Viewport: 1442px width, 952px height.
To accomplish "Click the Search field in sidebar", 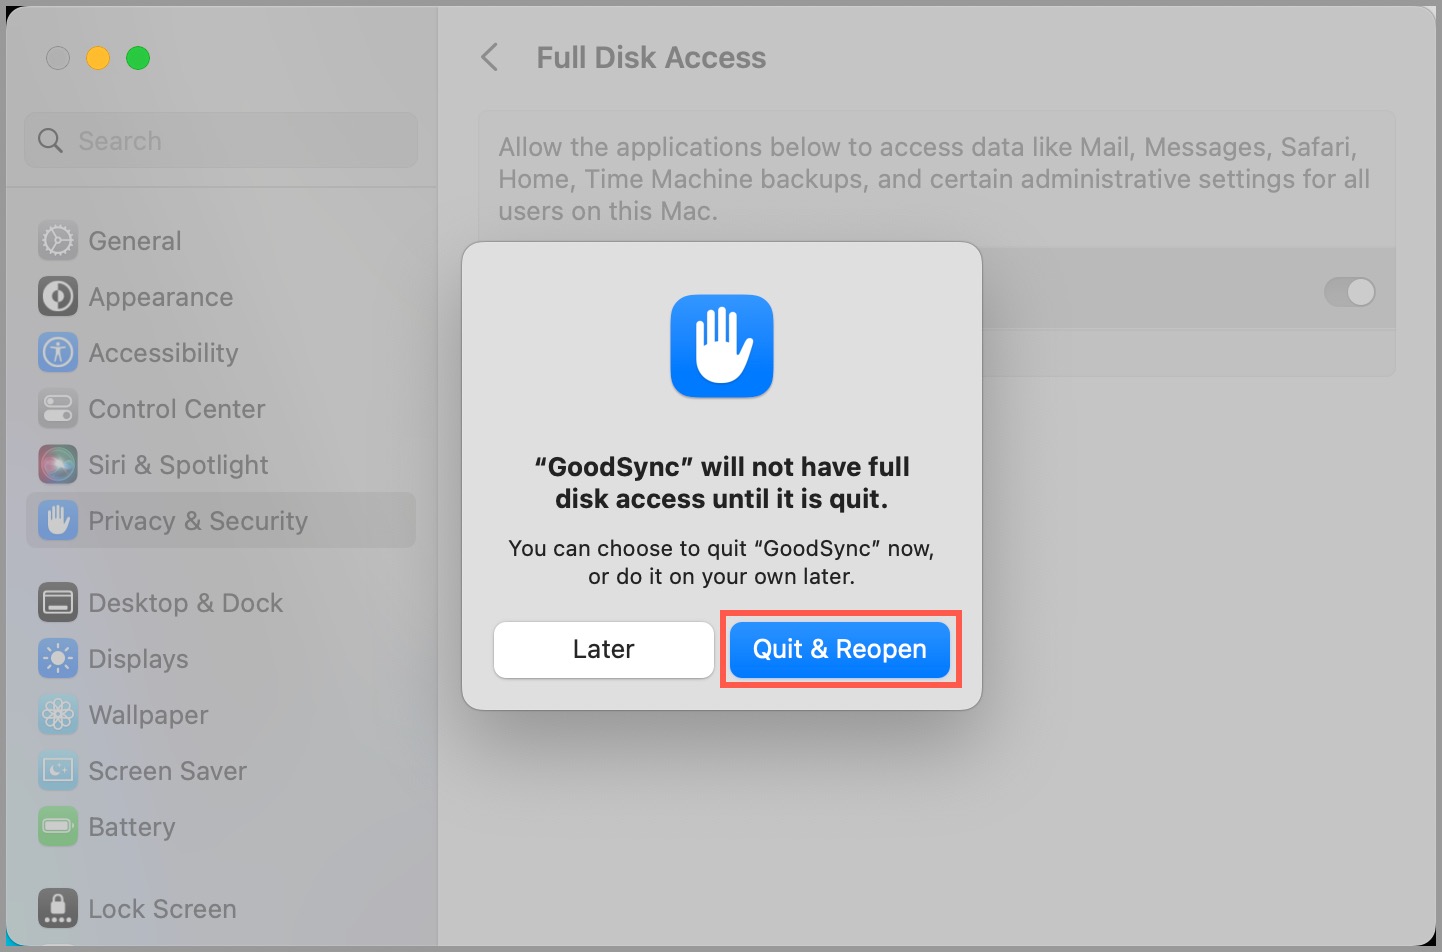I will 221,141.
